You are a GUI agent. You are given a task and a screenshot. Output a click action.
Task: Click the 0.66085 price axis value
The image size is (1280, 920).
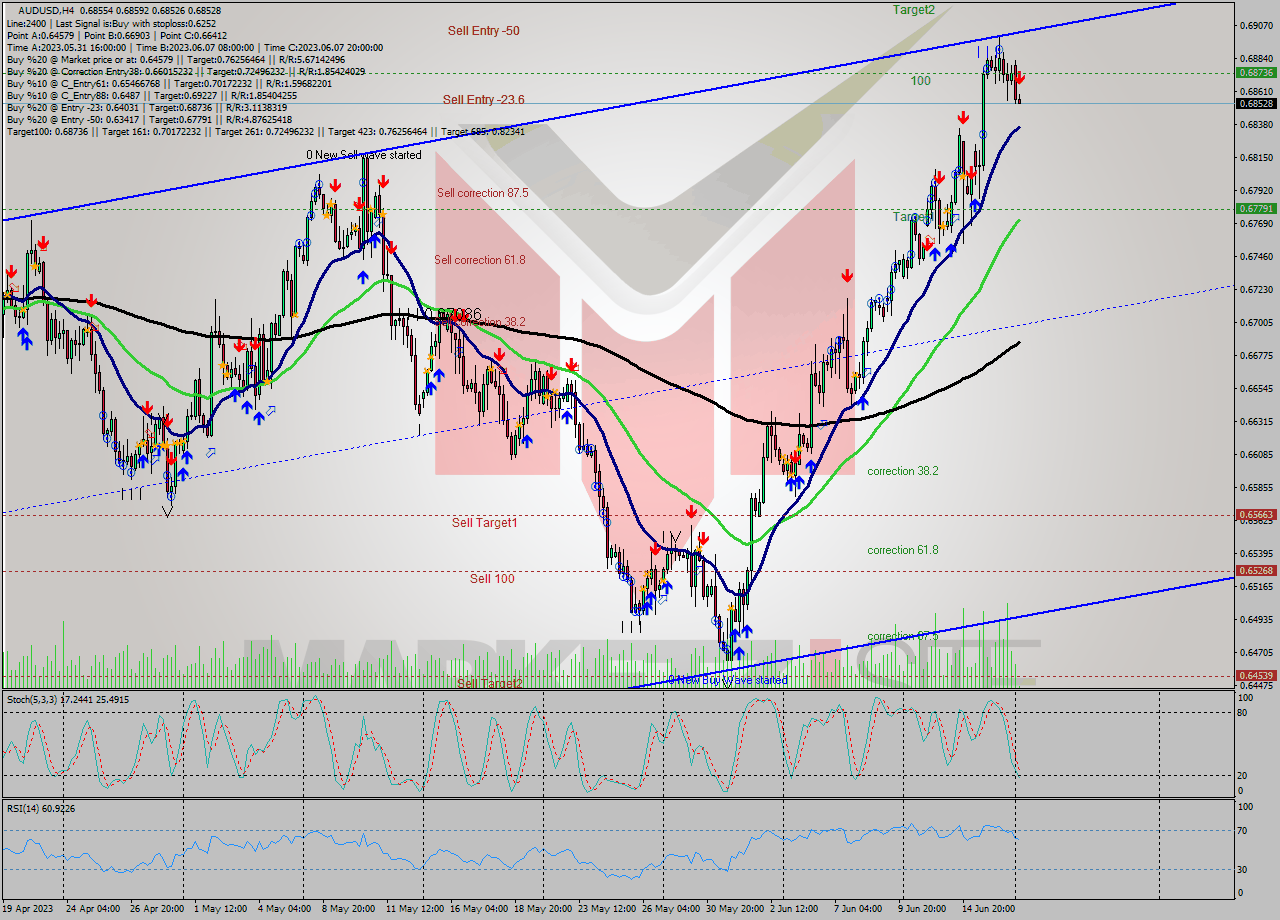click(x=1256, y=454)
